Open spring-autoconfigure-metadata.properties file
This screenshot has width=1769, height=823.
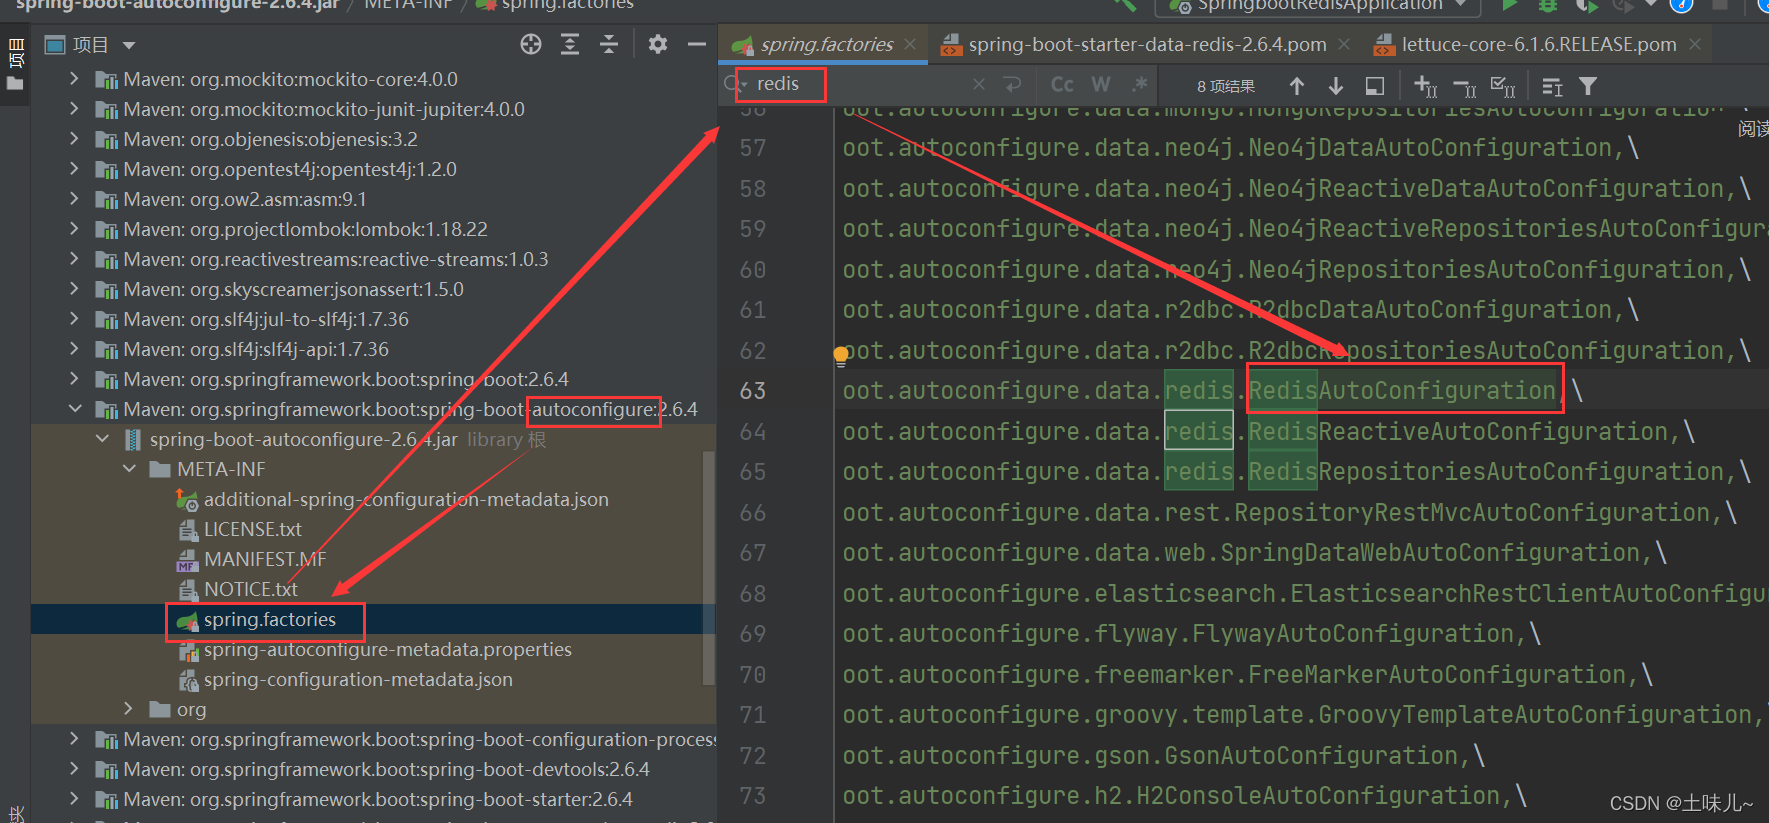388,649
